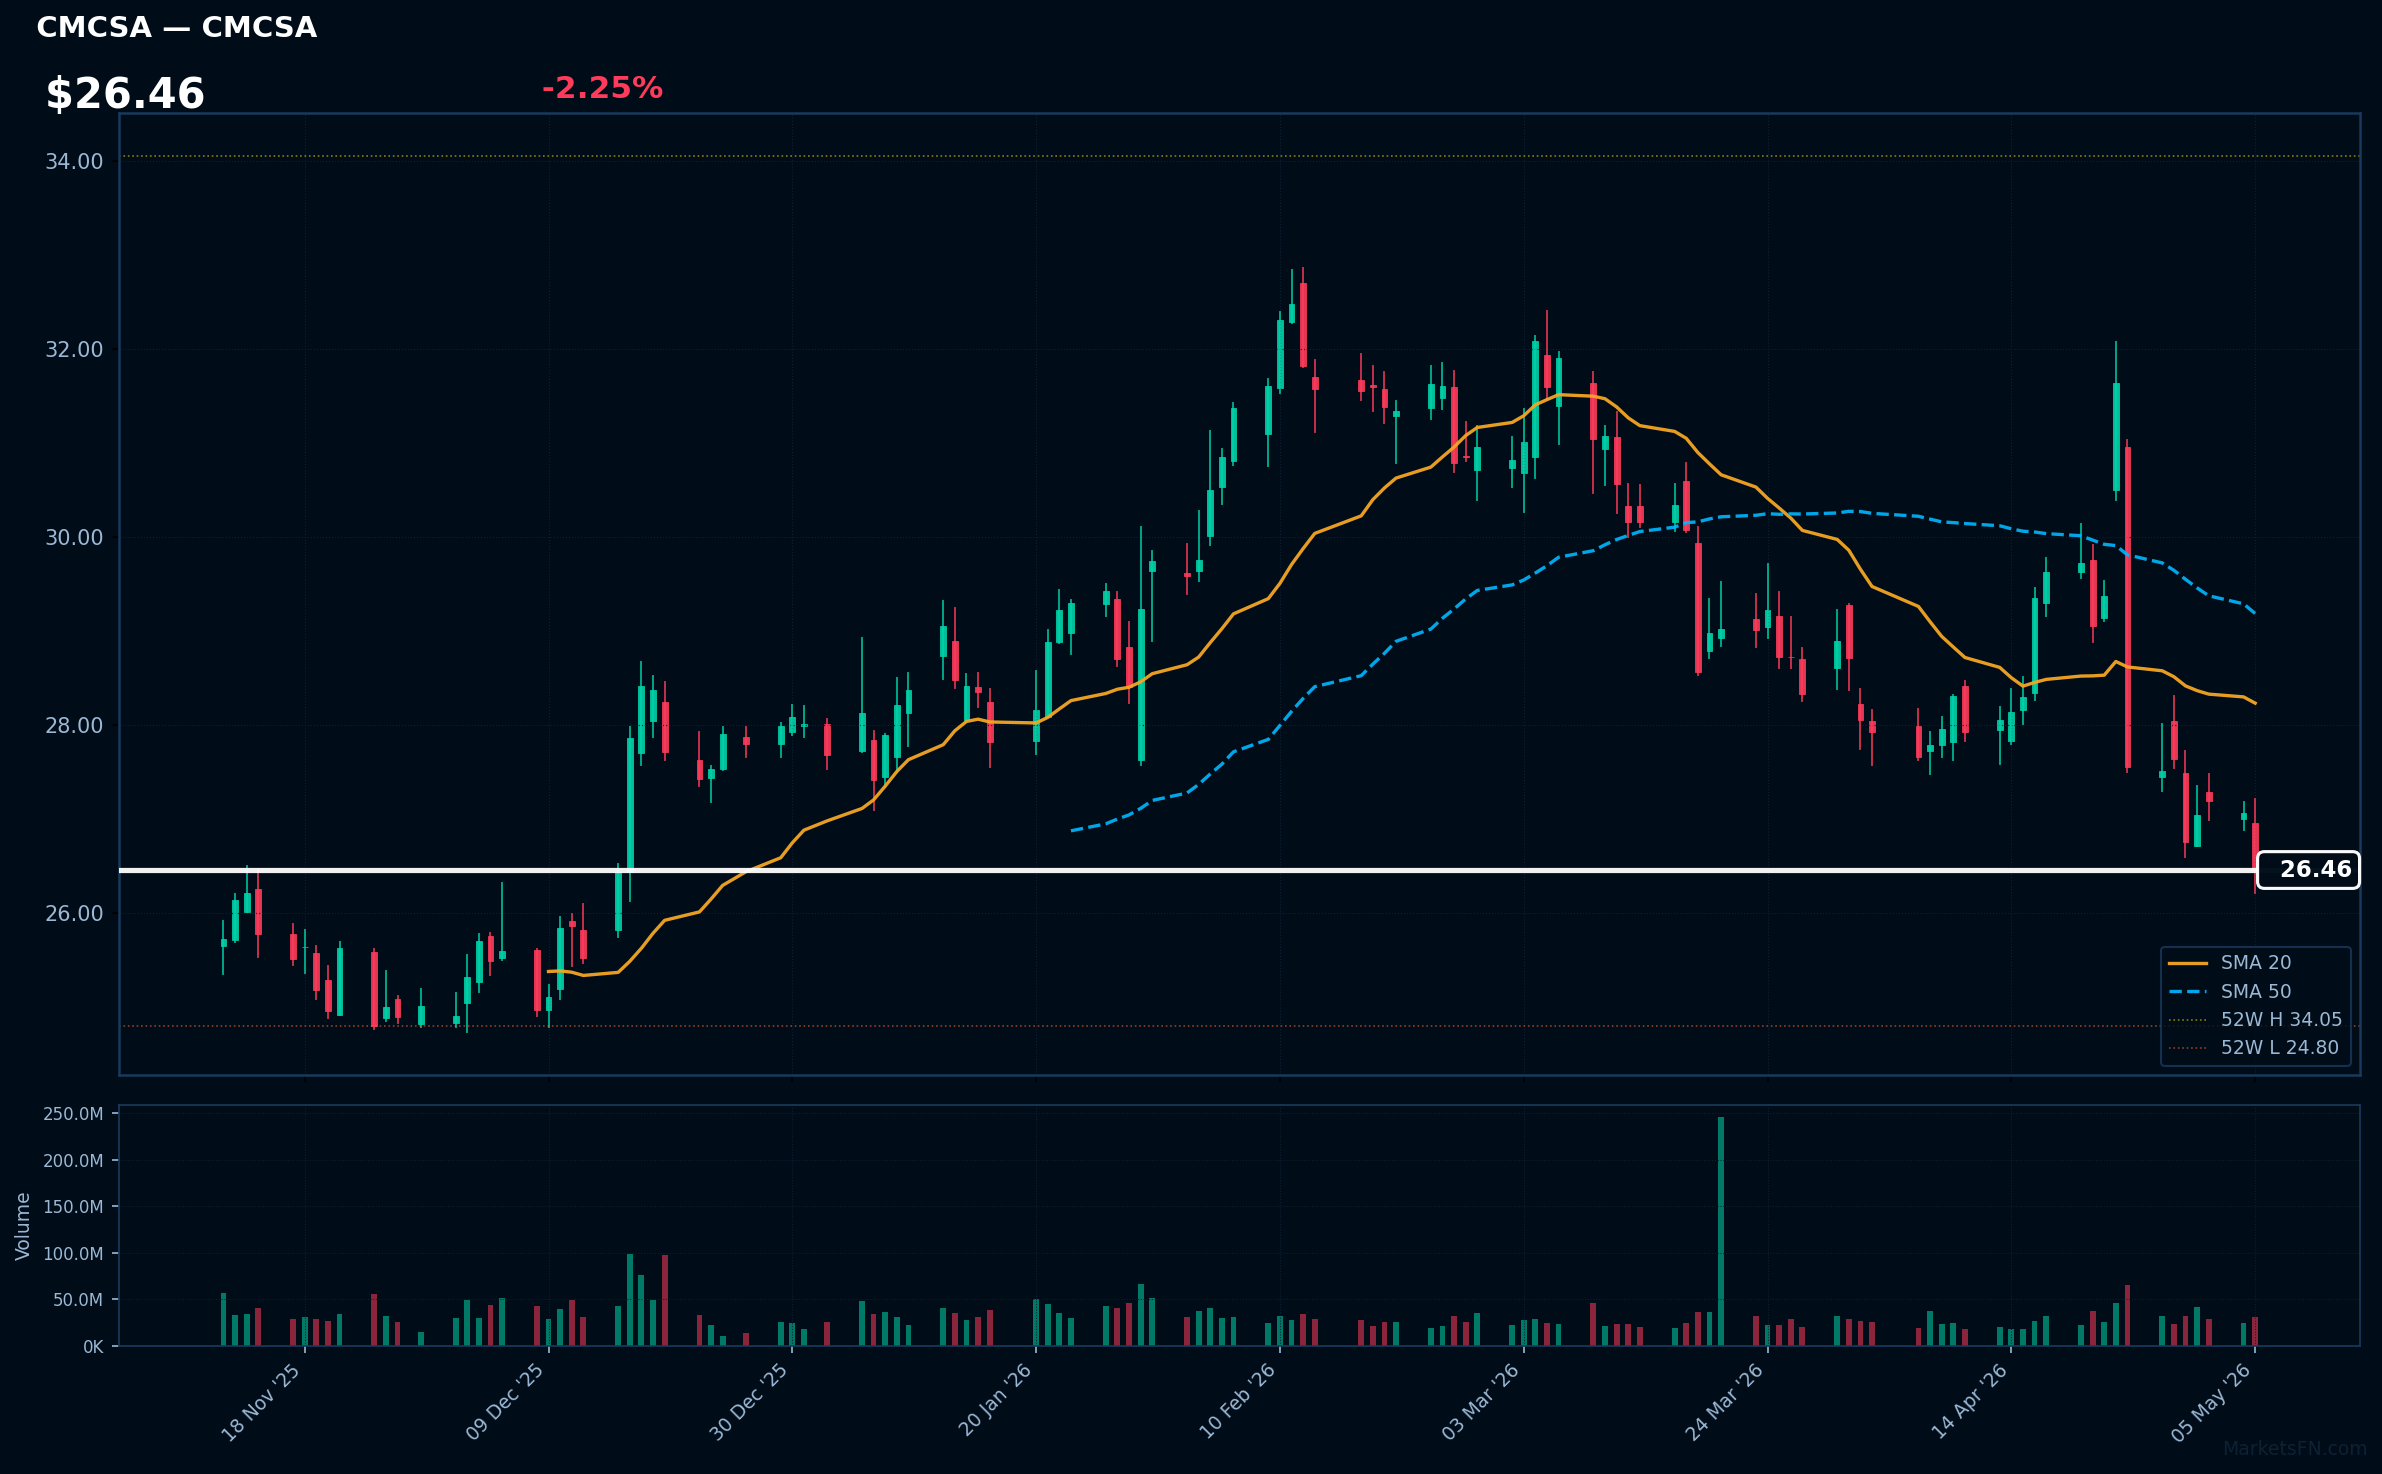Image resolution: width=2382 pixels, height=1474 pixels.
Task: Click the 14 Apr '26 date label
Action: (1968, 1403)
